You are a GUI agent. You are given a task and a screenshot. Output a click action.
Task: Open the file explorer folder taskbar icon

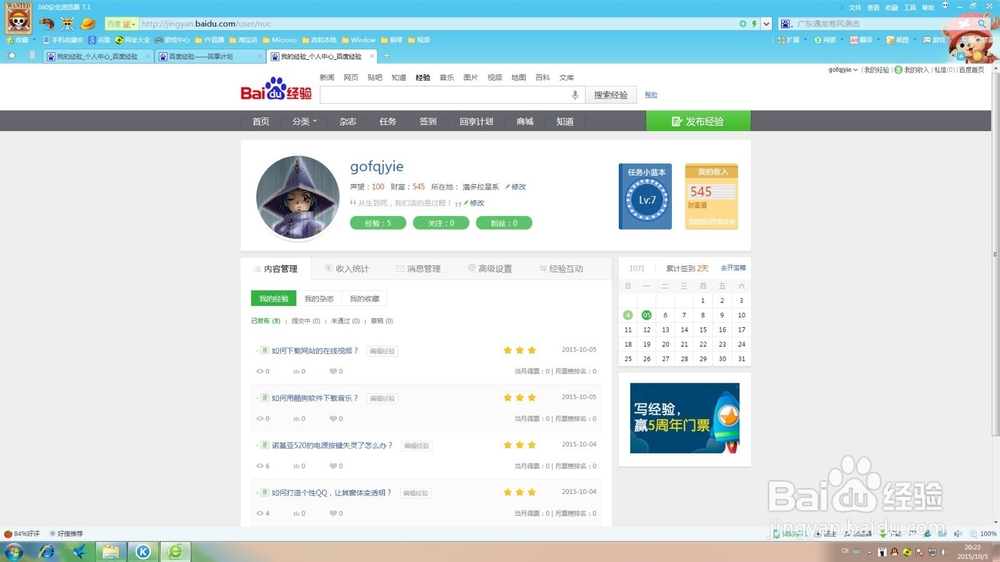[110, 552]
